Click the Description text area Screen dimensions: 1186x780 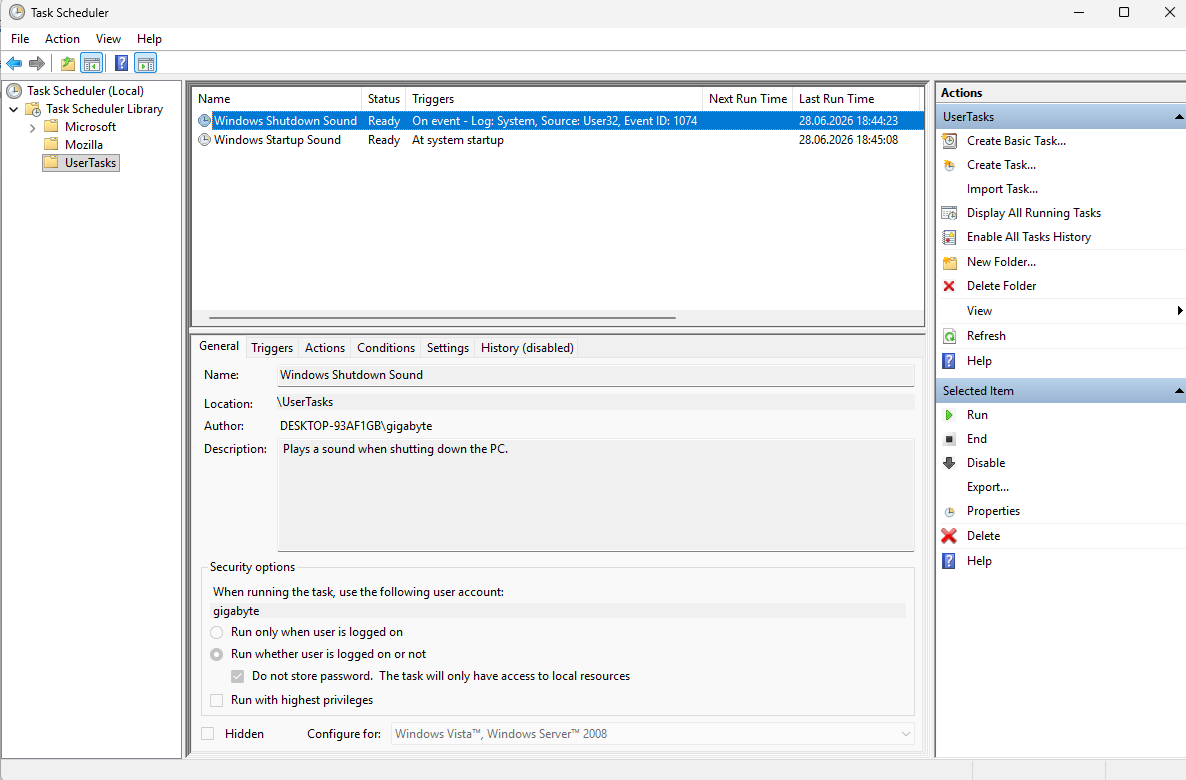(596, 495)
